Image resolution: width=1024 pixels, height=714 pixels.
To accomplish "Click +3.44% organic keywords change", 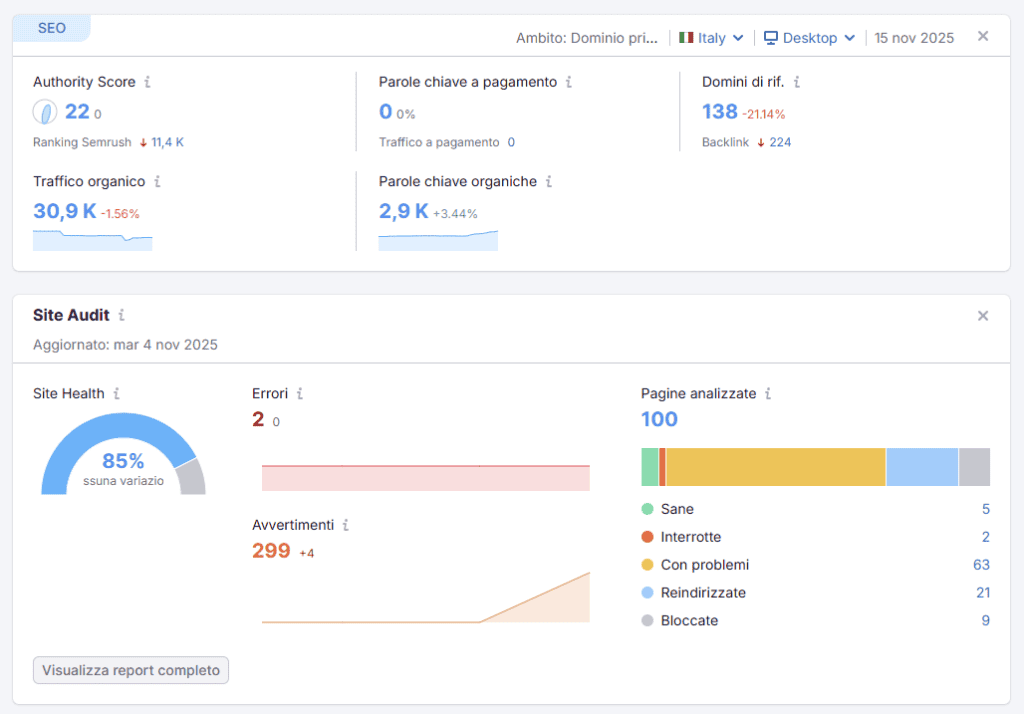I will [x=455, y=214].
